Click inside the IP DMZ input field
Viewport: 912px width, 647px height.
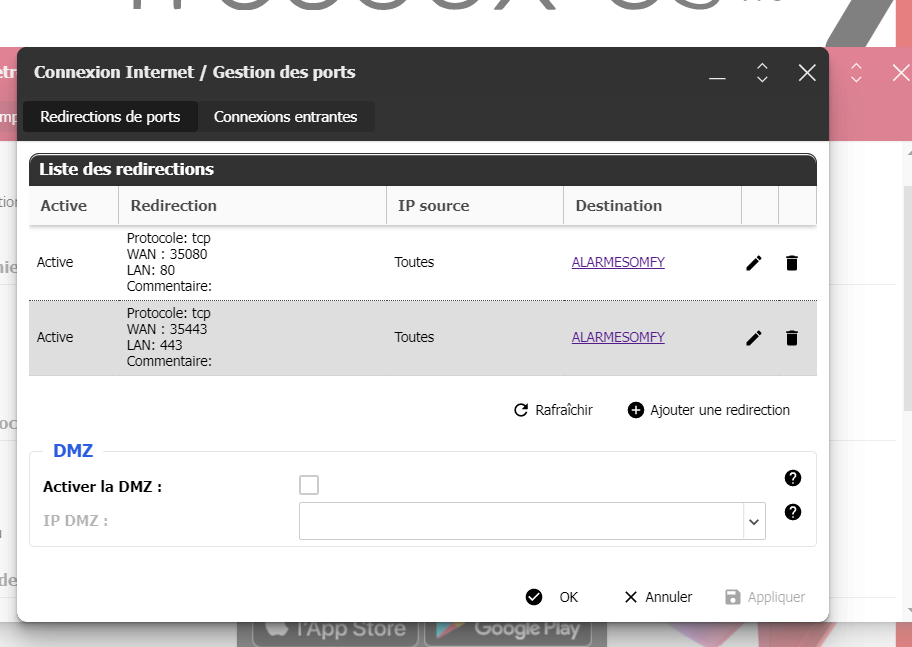[520, 521]
